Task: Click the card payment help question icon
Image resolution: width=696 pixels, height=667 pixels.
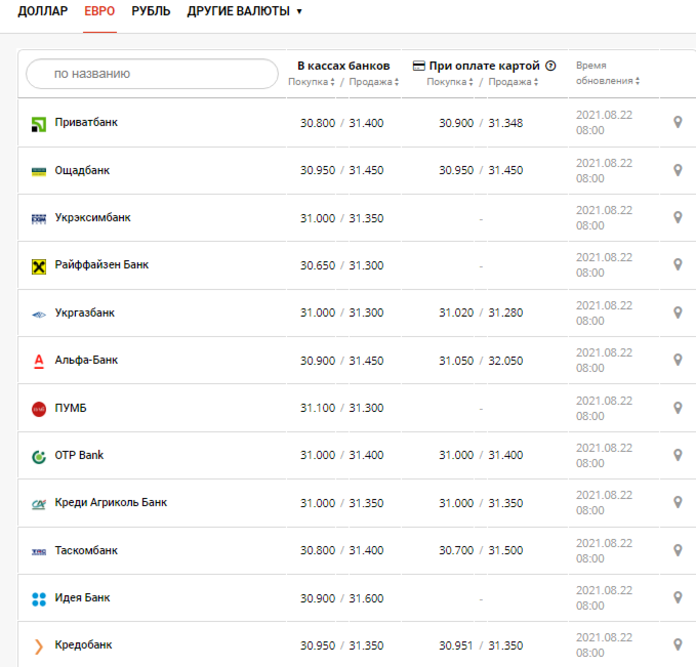Action: pyautogui.click(x=550, y=66)
